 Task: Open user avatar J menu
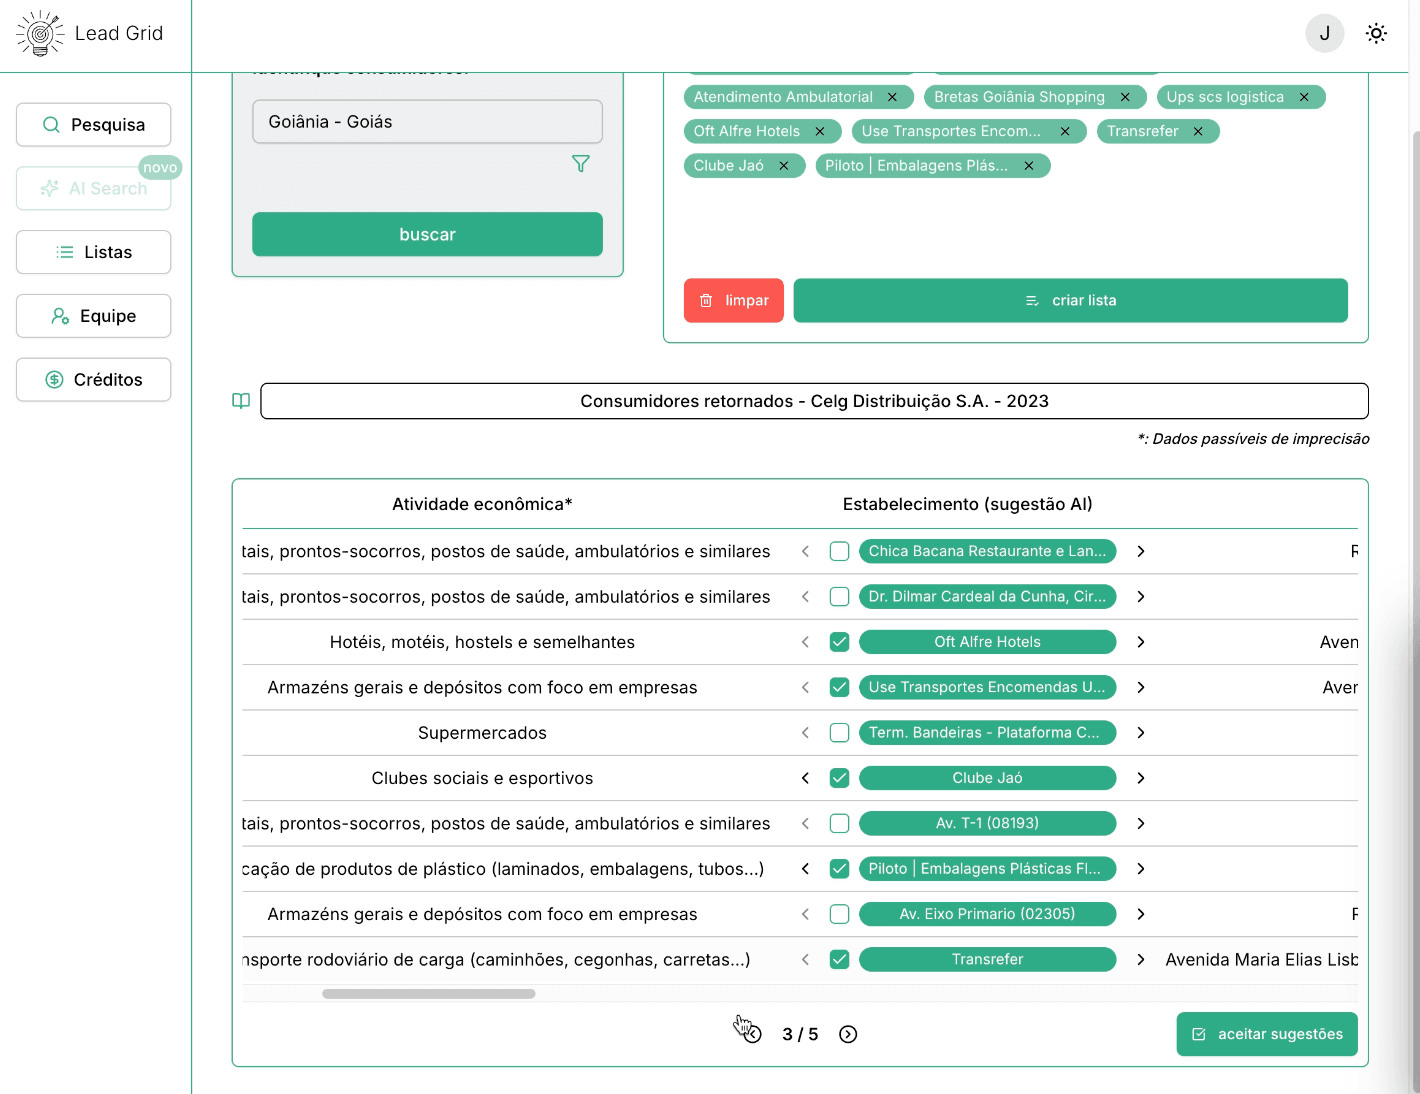(1324, 34)
